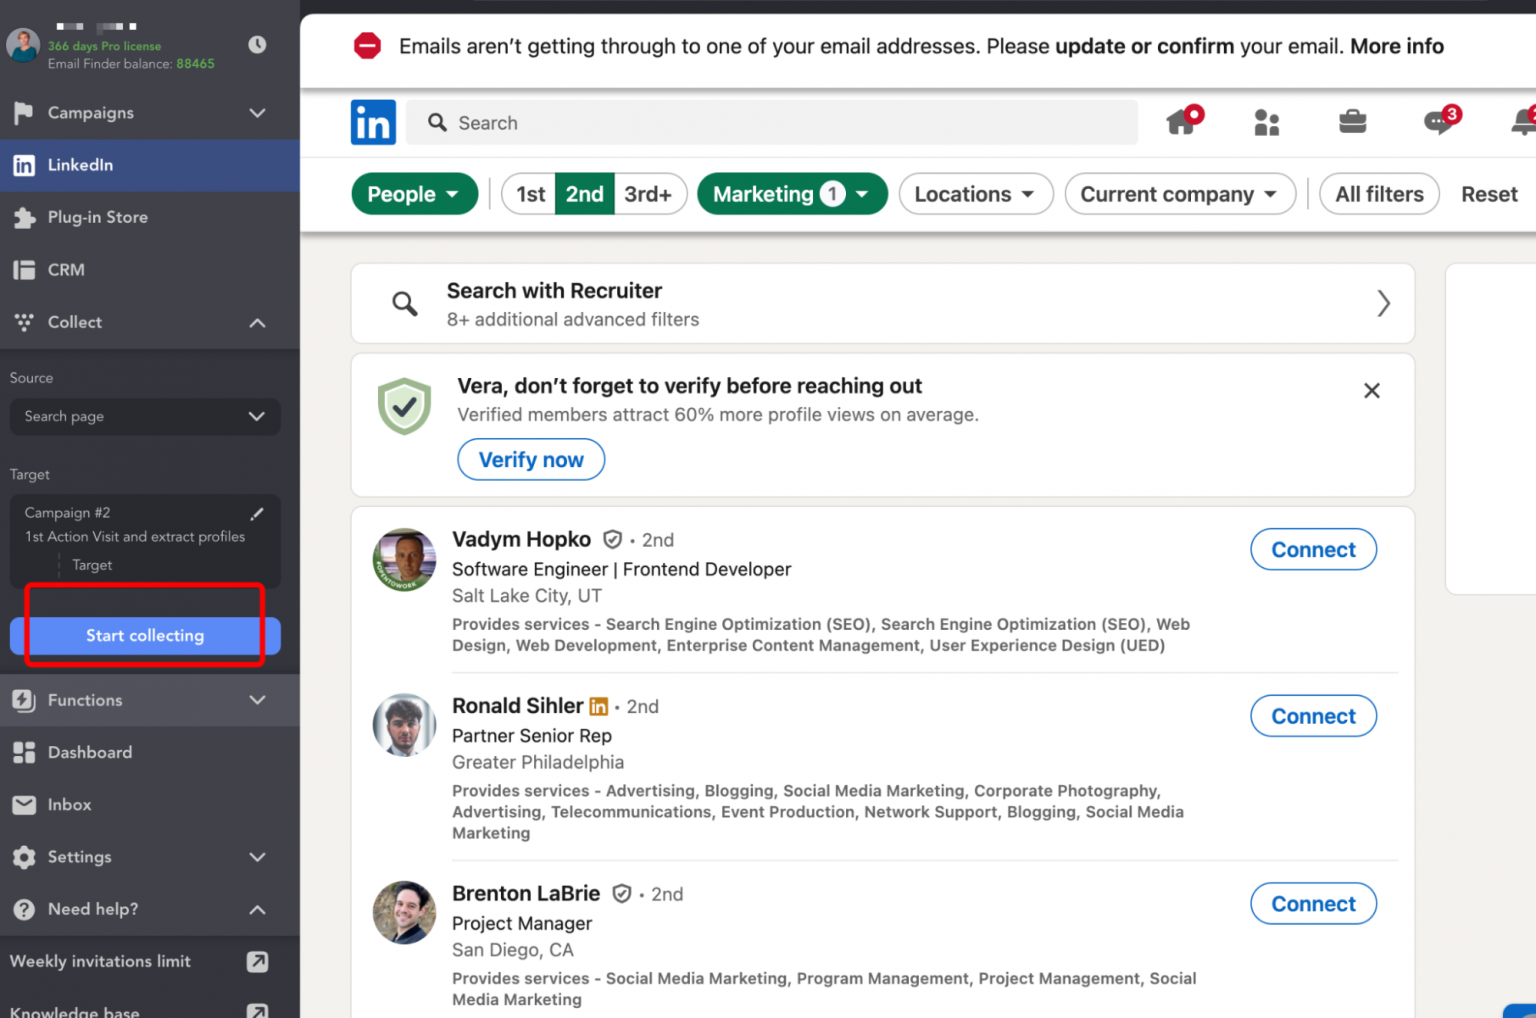Open the Locations filter dropdown
Viewport: 1536px width, 1018px height.
tap(975, 194)
